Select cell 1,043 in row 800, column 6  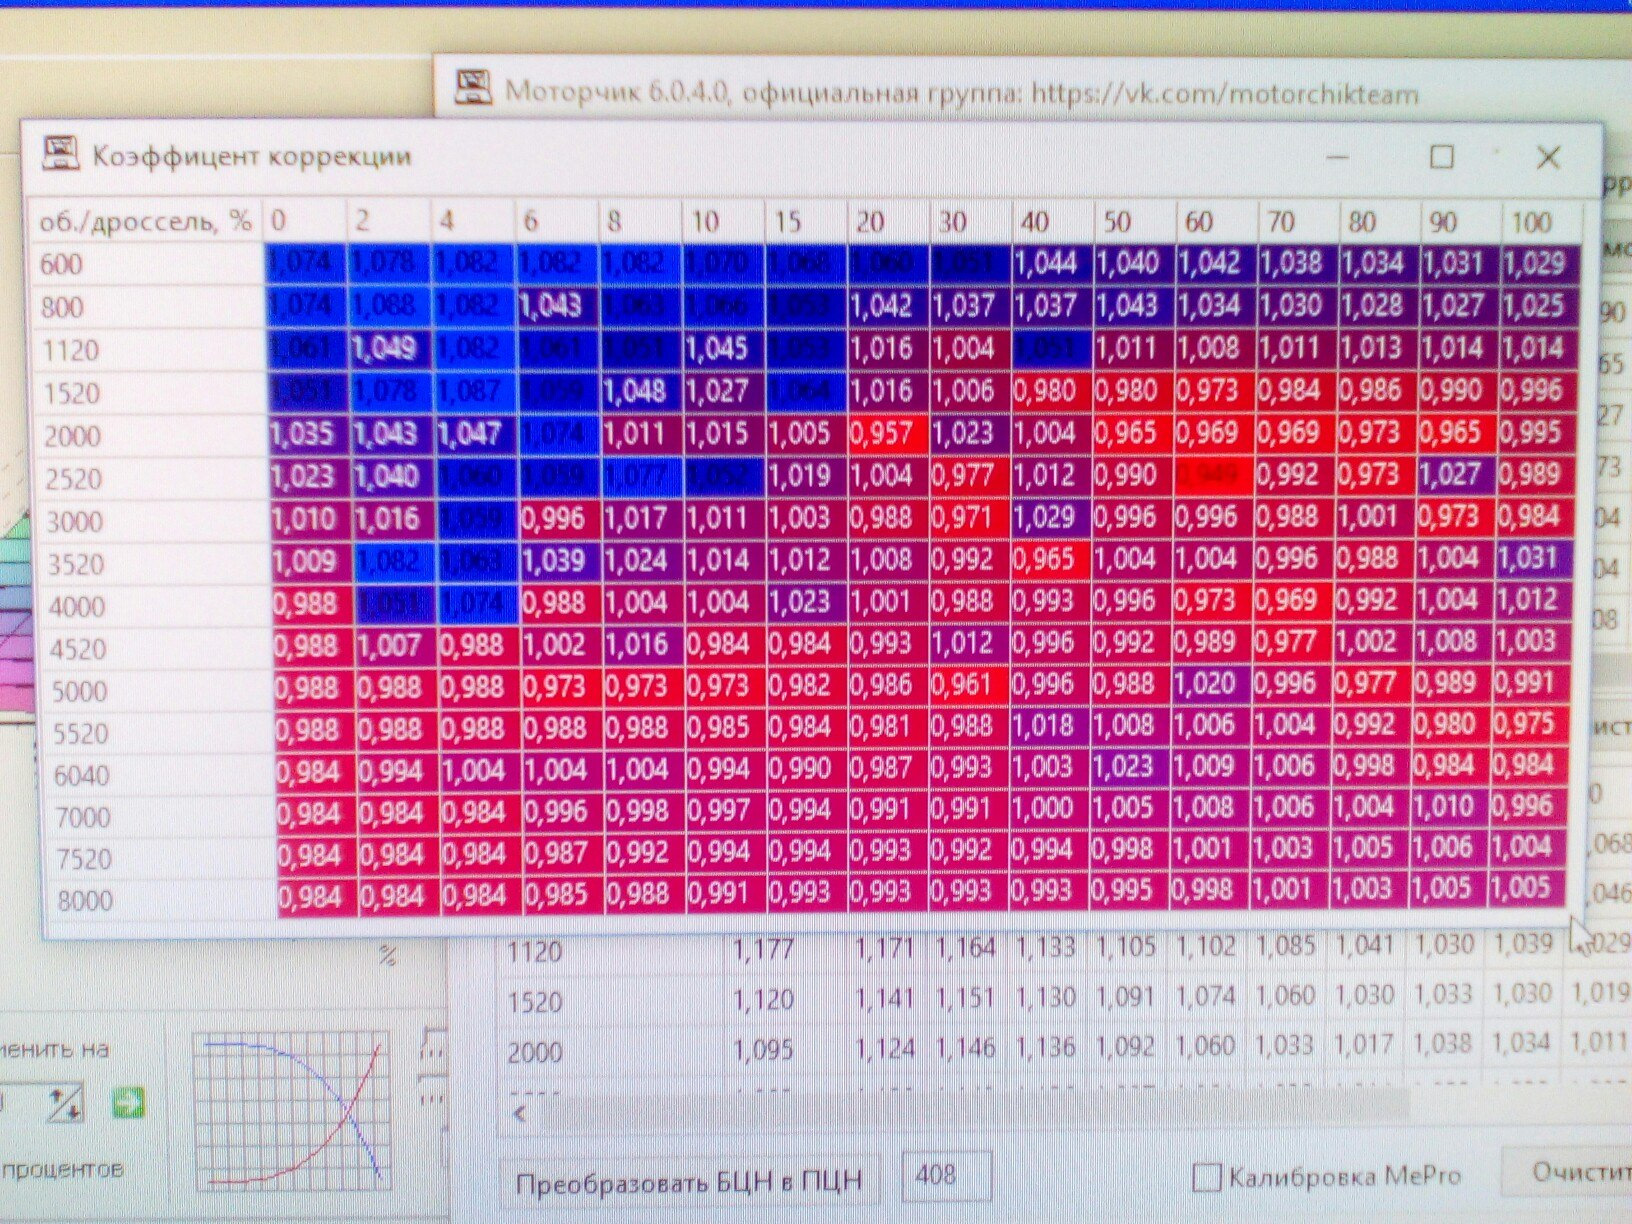[x=558, y=306]
